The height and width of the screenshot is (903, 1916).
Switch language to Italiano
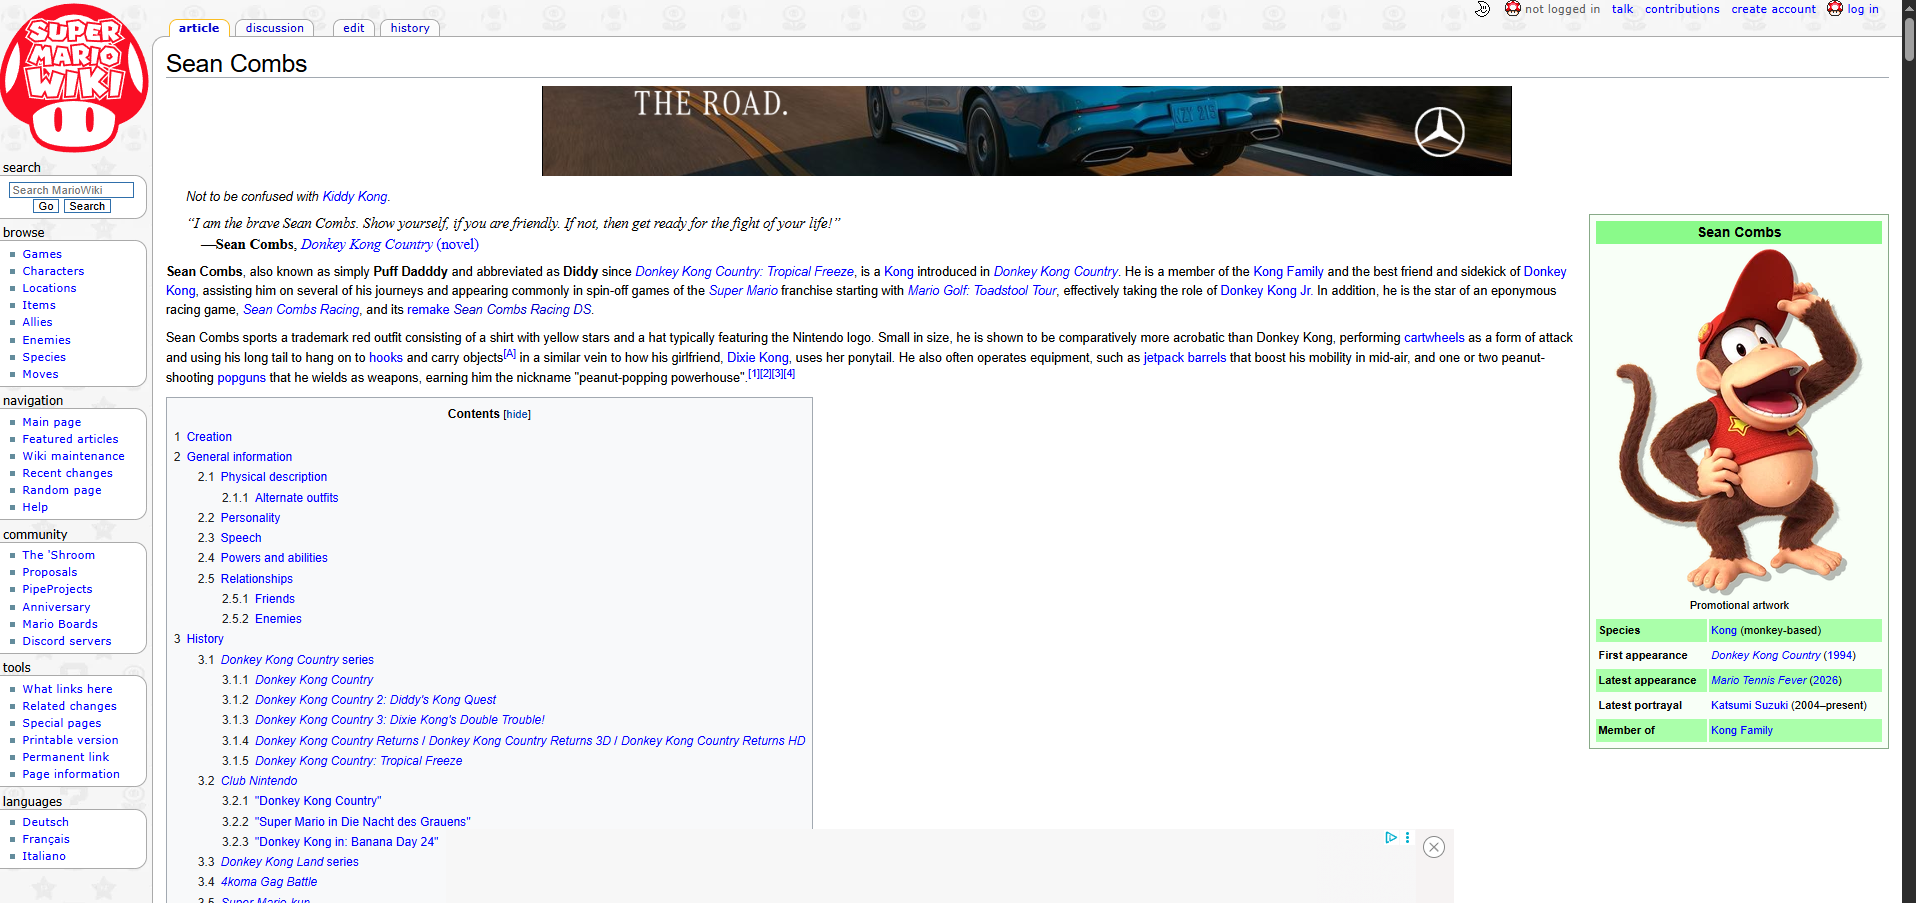pos(44,856)
